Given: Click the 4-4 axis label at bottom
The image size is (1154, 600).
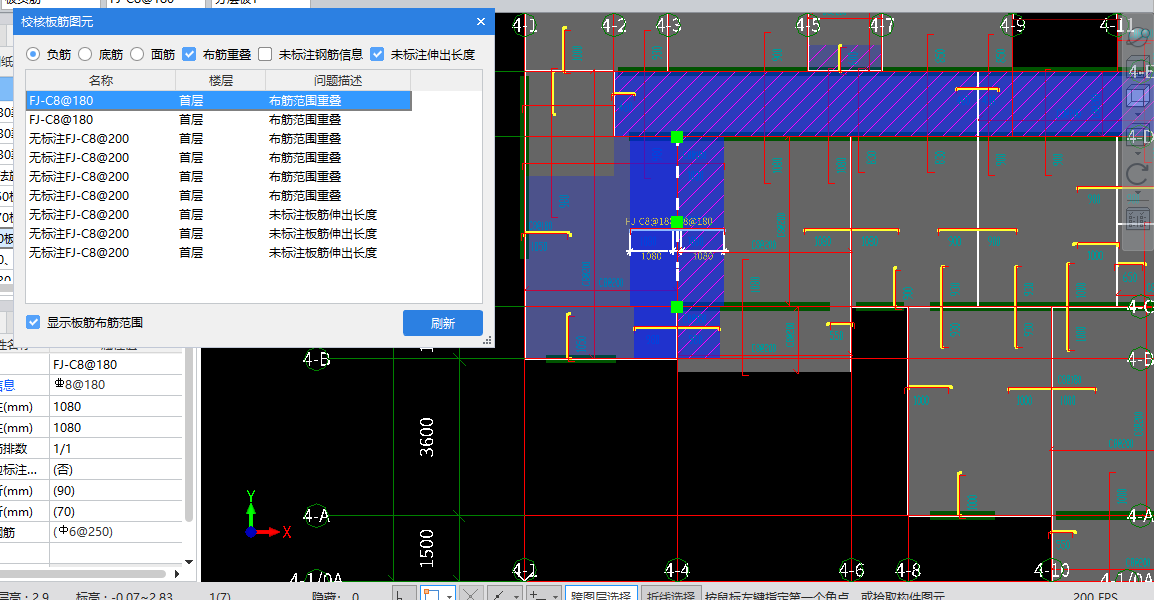Looking at the screenshot, I should 677,570.
